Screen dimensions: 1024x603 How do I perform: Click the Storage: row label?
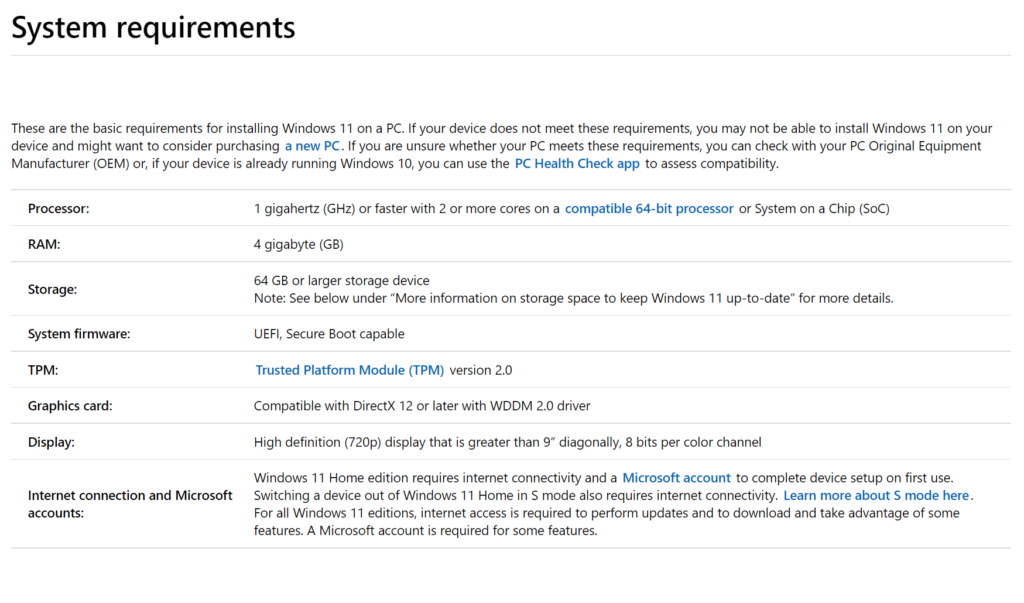52,289
